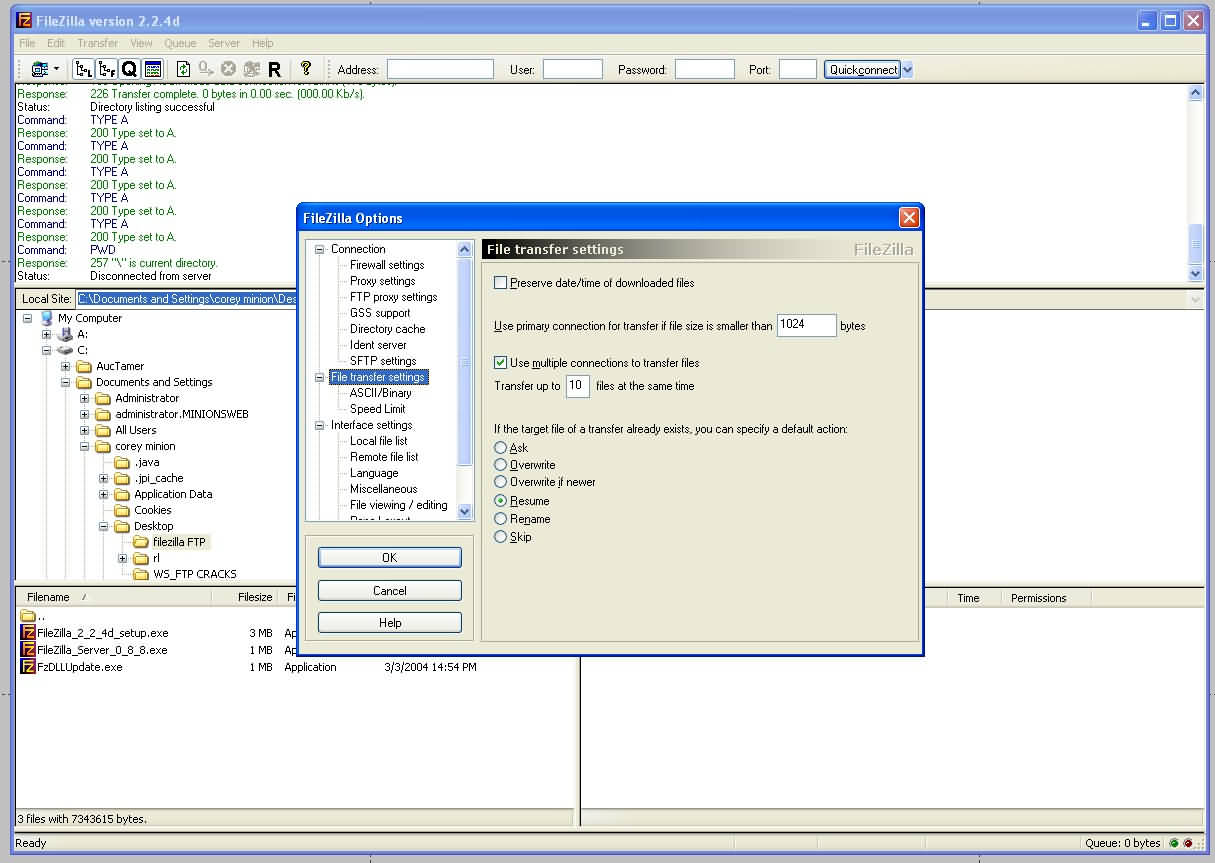Click the primary connection file size field
This screenshot has height=863, width=1215.
(806, 325)
